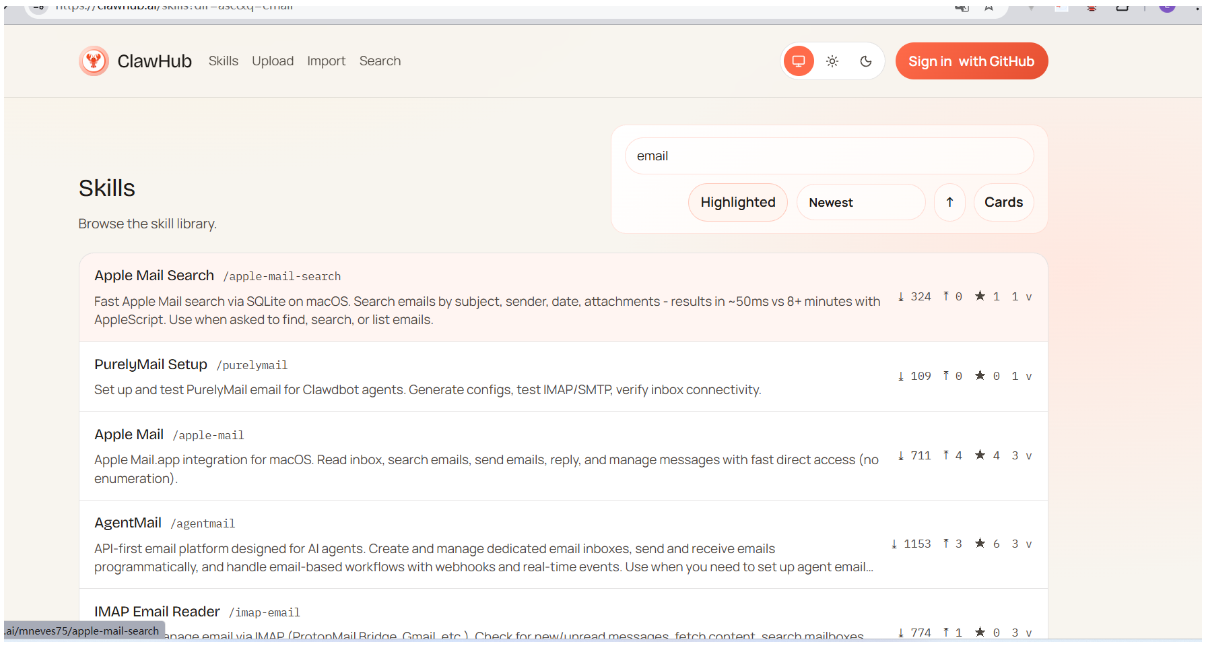This screenshot has width=1206, height=651.
Task: Click up-arrow icon beside 4 in /apple-mail row
Action: (x=945, y=455)
